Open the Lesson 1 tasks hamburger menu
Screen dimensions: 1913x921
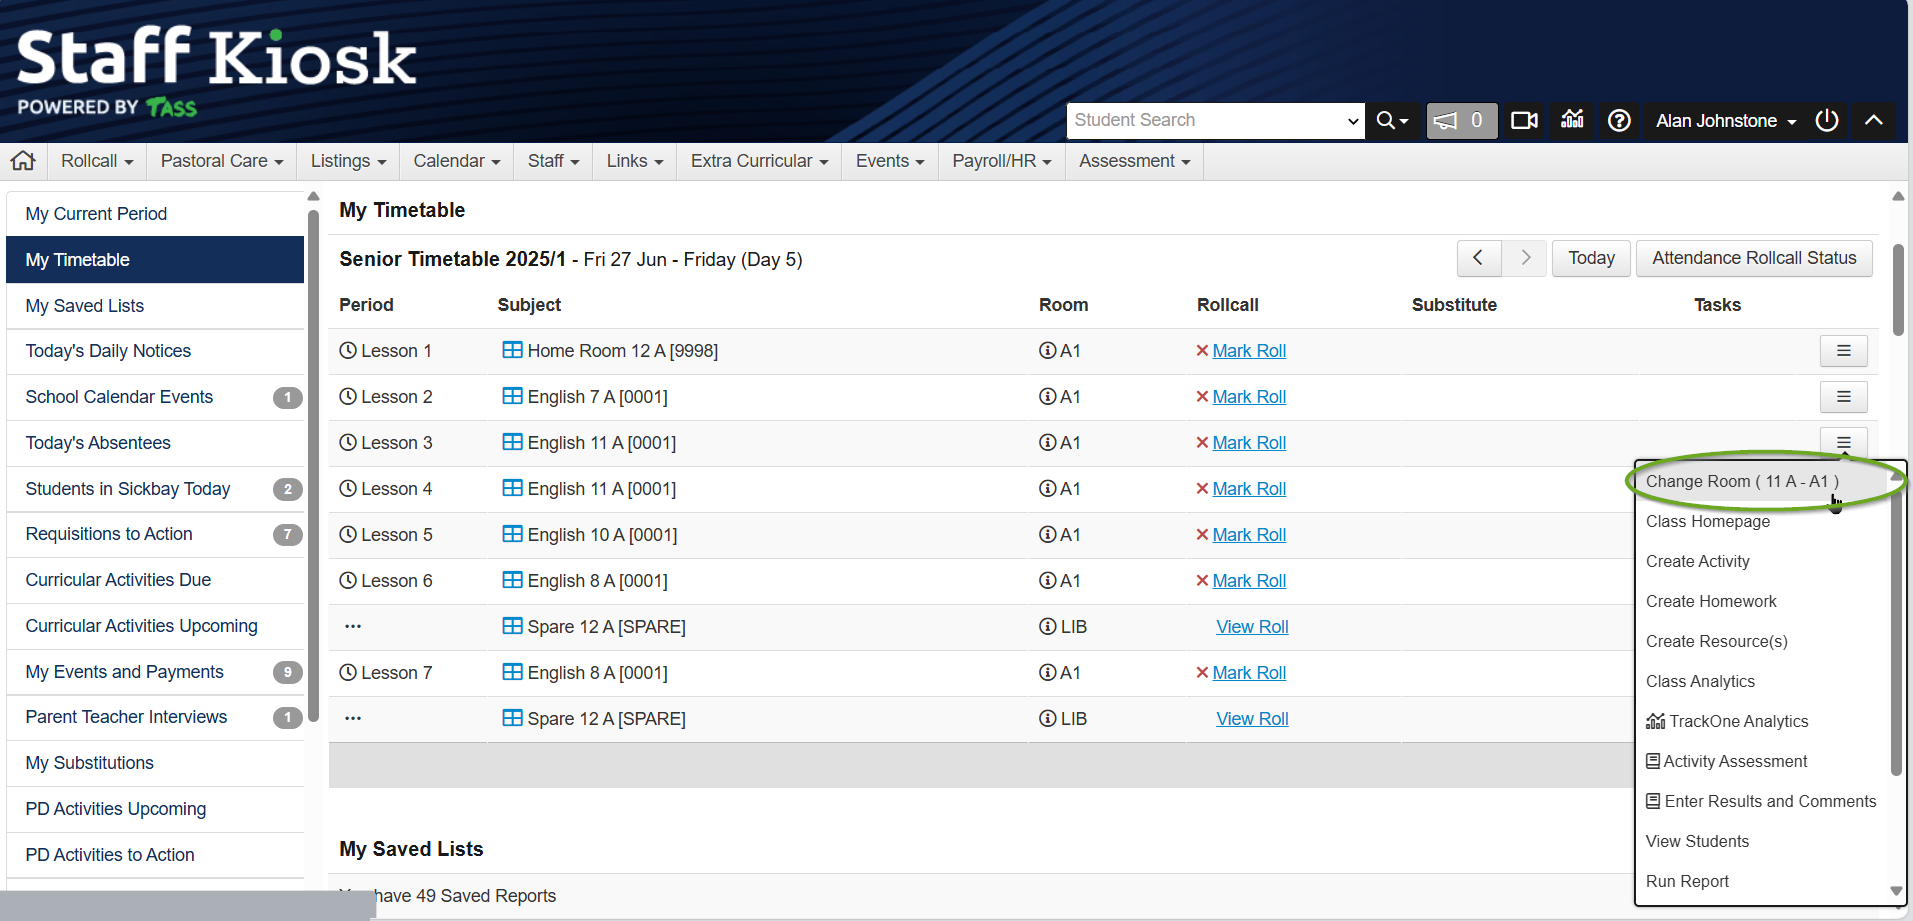point(1843,351)
